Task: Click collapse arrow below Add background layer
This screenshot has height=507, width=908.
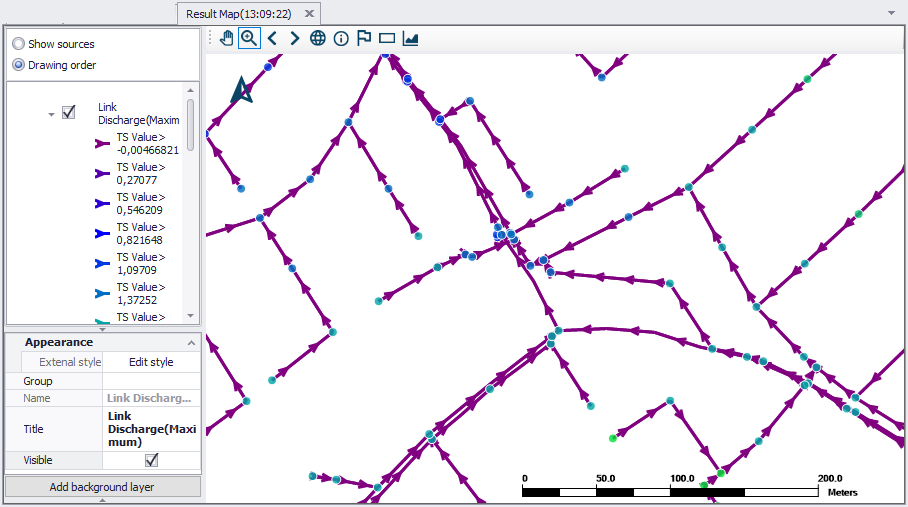Action: click(x=102, y=501)
